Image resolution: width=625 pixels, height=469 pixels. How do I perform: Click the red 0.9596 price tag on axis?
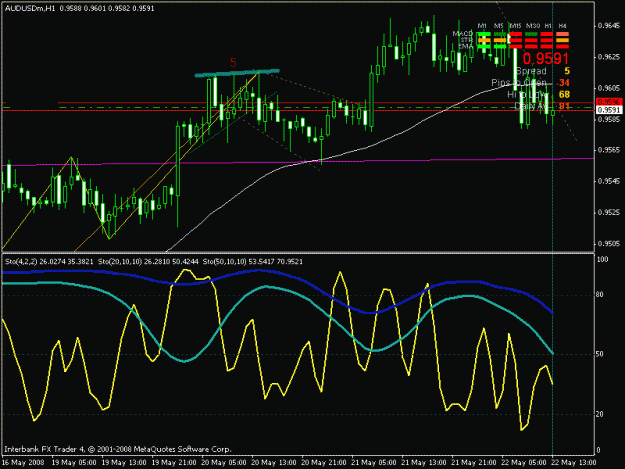(608, 102)
